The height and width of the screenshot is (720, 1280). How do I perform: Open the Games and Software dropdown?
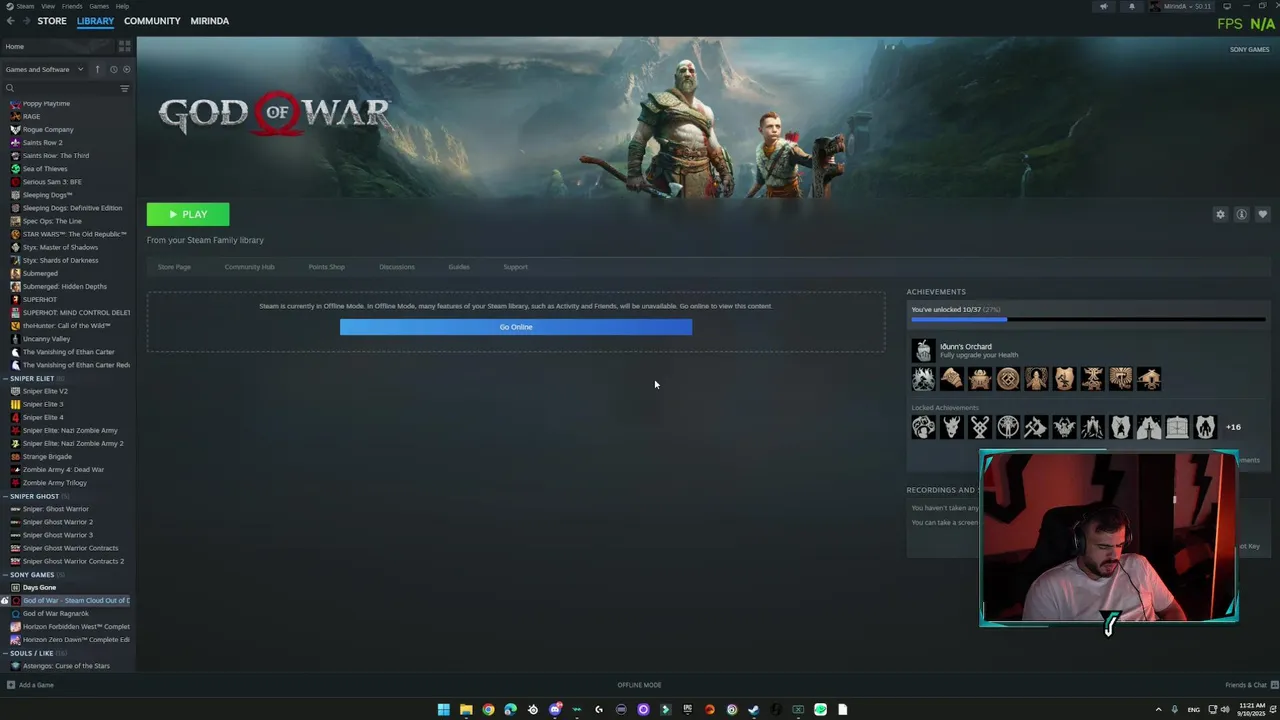click(x=44, y=69)
